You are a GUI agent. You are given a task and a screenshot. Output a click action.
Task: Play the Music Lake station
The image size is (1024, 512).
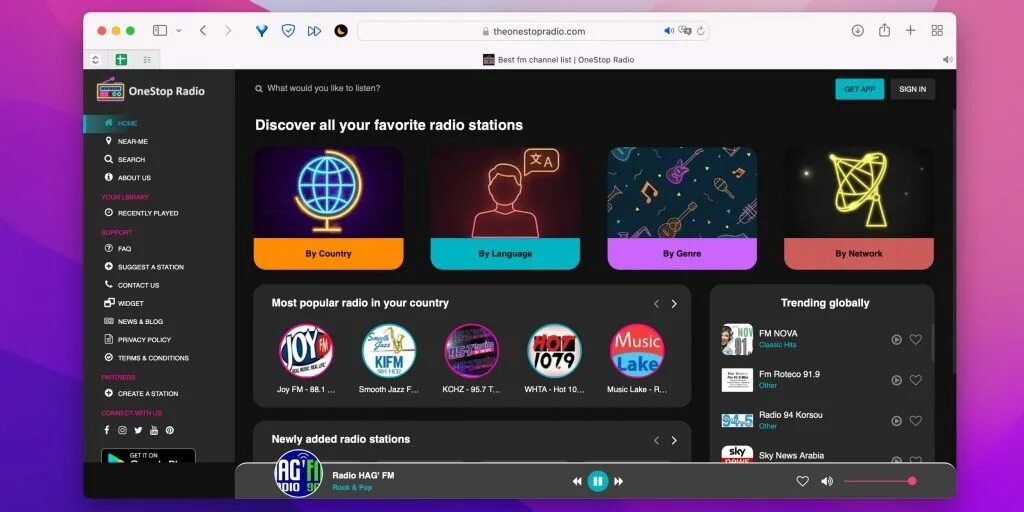click(x=637, y=351)
